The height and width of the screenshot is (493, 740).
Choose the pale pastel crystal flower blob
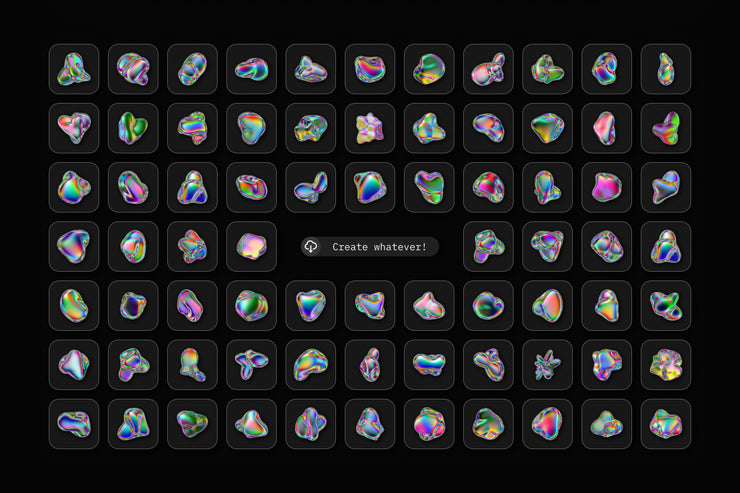370,128
